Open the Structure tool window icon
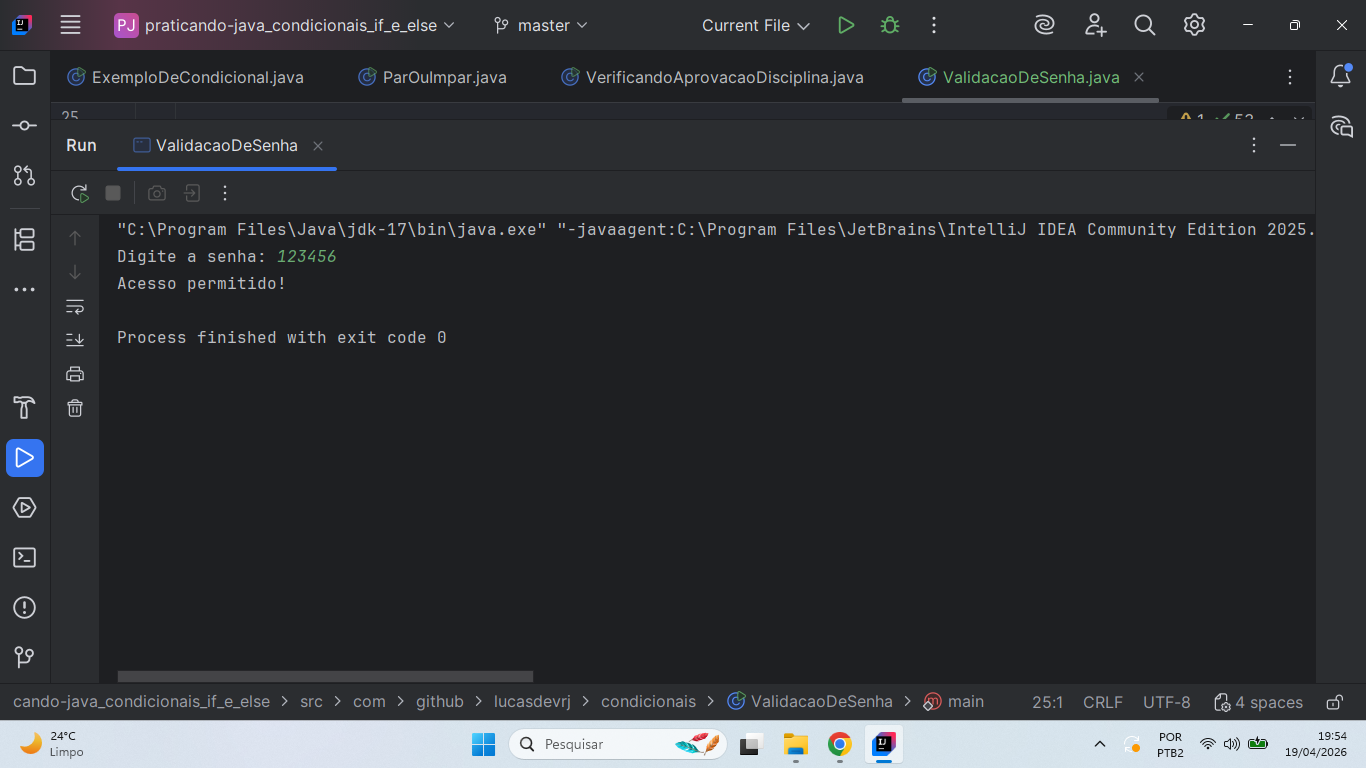 click(x=24, y=240)
